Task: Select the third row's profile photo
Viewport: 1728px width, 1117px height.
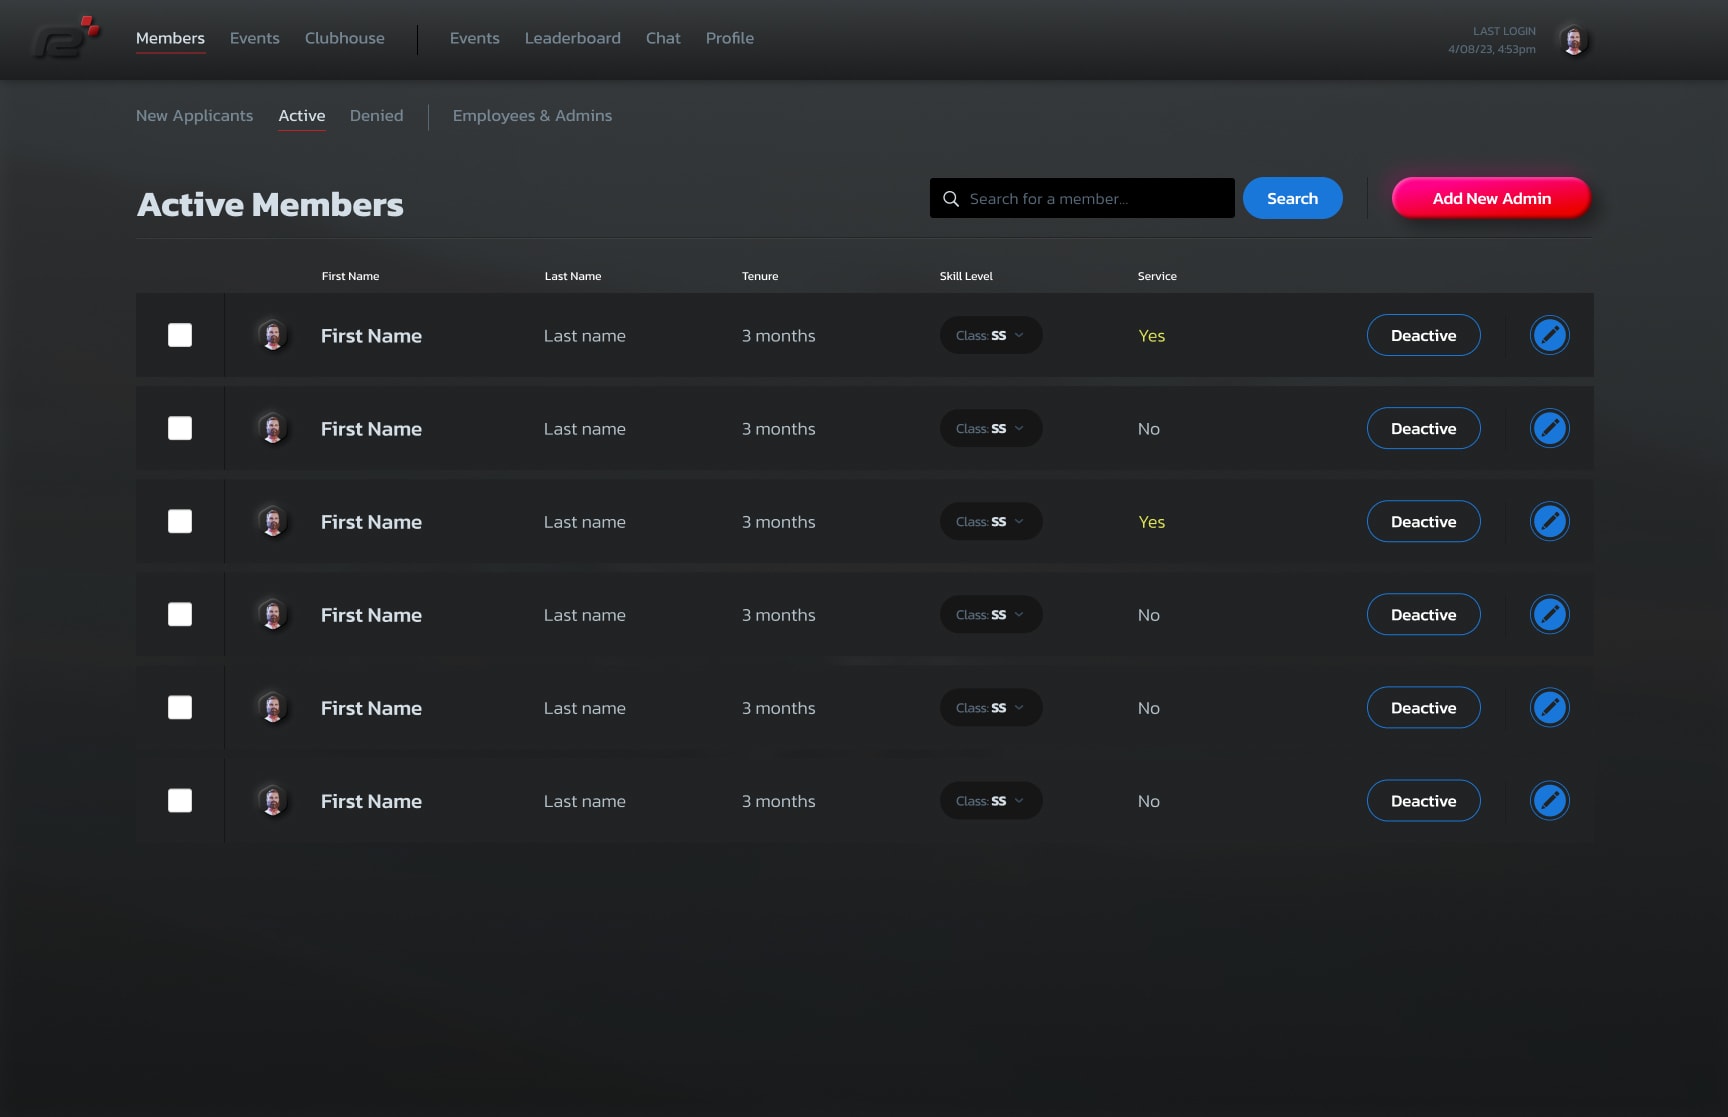Action: pyautogui.click(x=272, y=521)
